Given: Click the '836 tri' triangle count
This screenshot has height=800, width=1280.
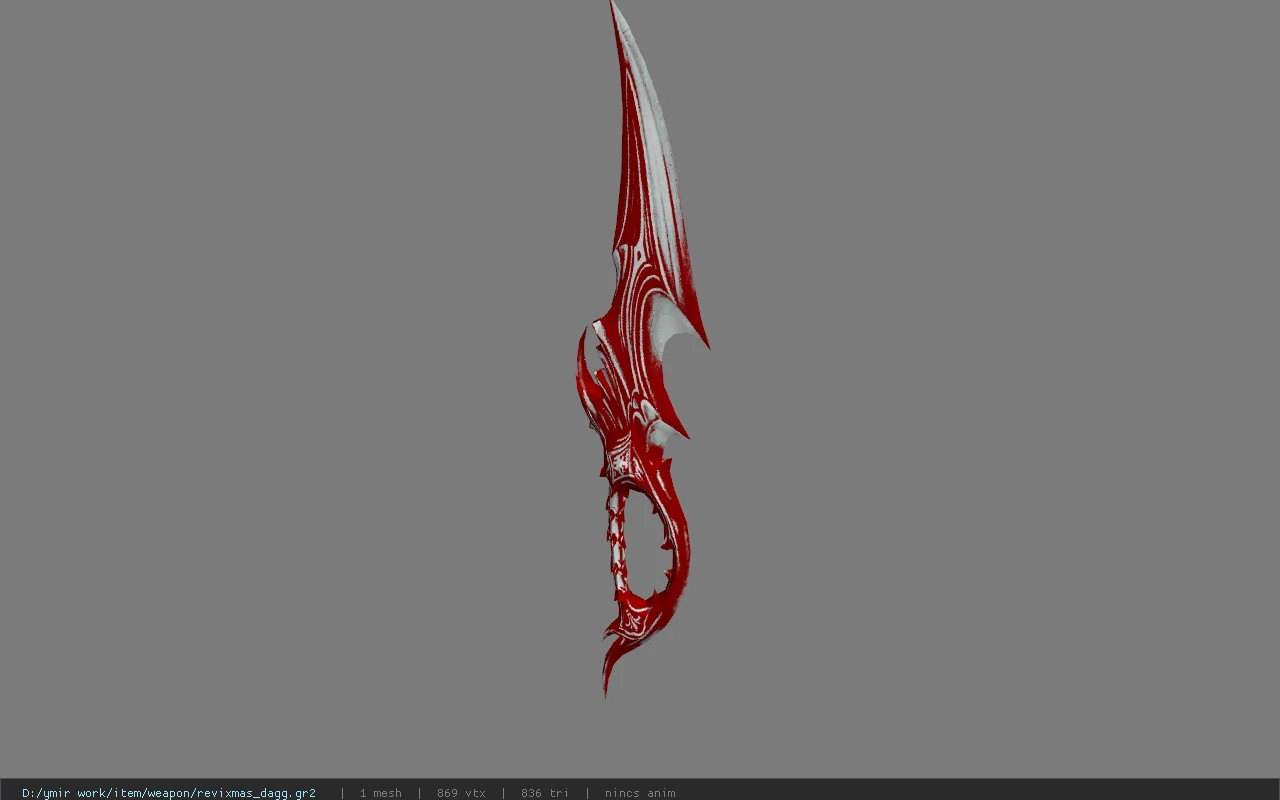Looking at the screenshot, I should pyautogui.click(x=545, y=793).
